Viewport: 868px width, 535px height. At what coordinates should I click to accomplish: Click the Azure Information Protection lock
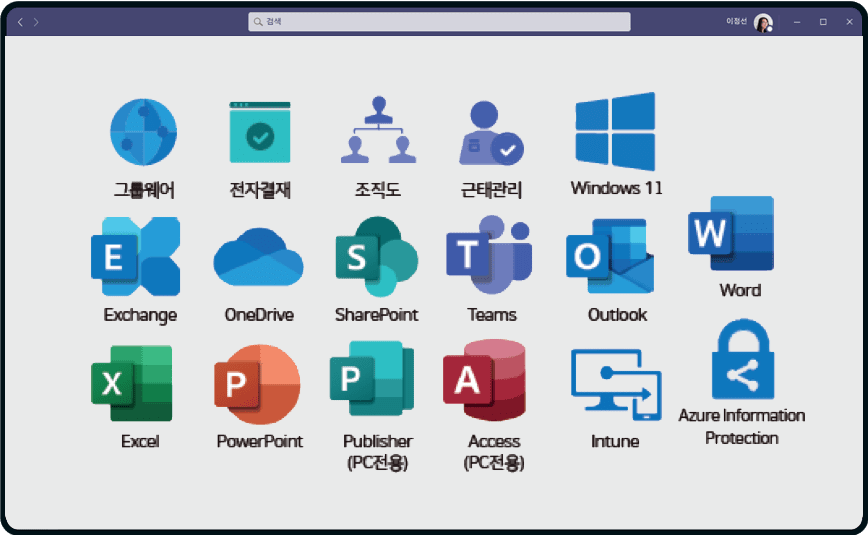[x=742, y=362]
